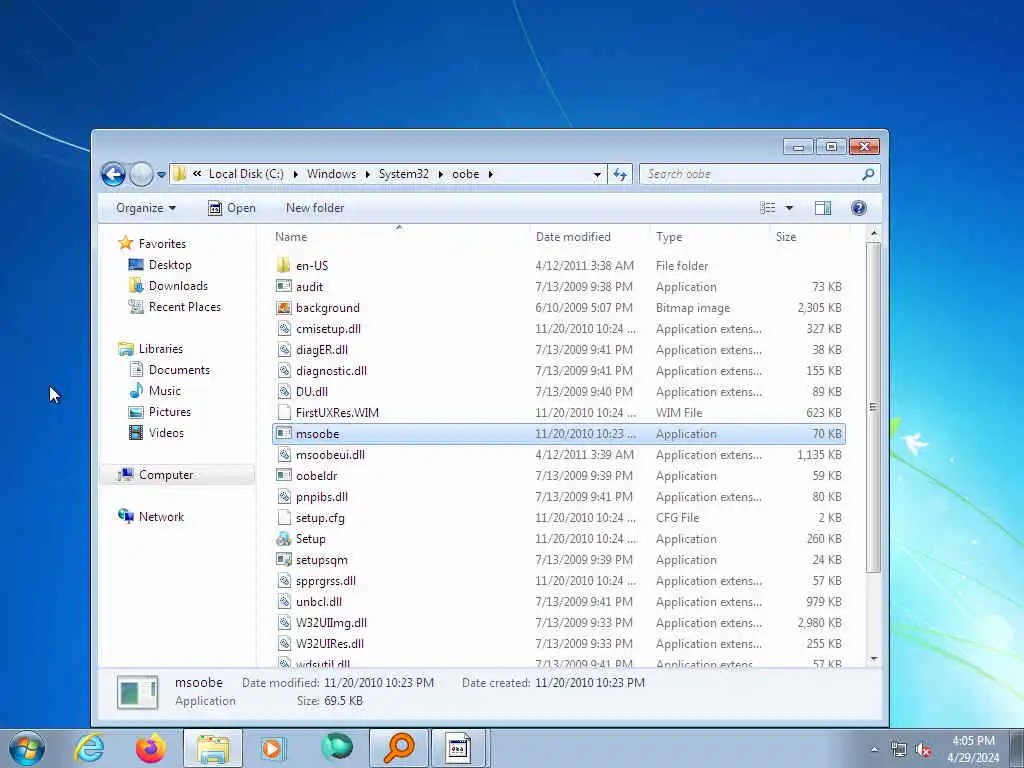Launch Firefox from the taskbar
The width and height of the screenshot is (1024, 768).
tap(151, 748)
